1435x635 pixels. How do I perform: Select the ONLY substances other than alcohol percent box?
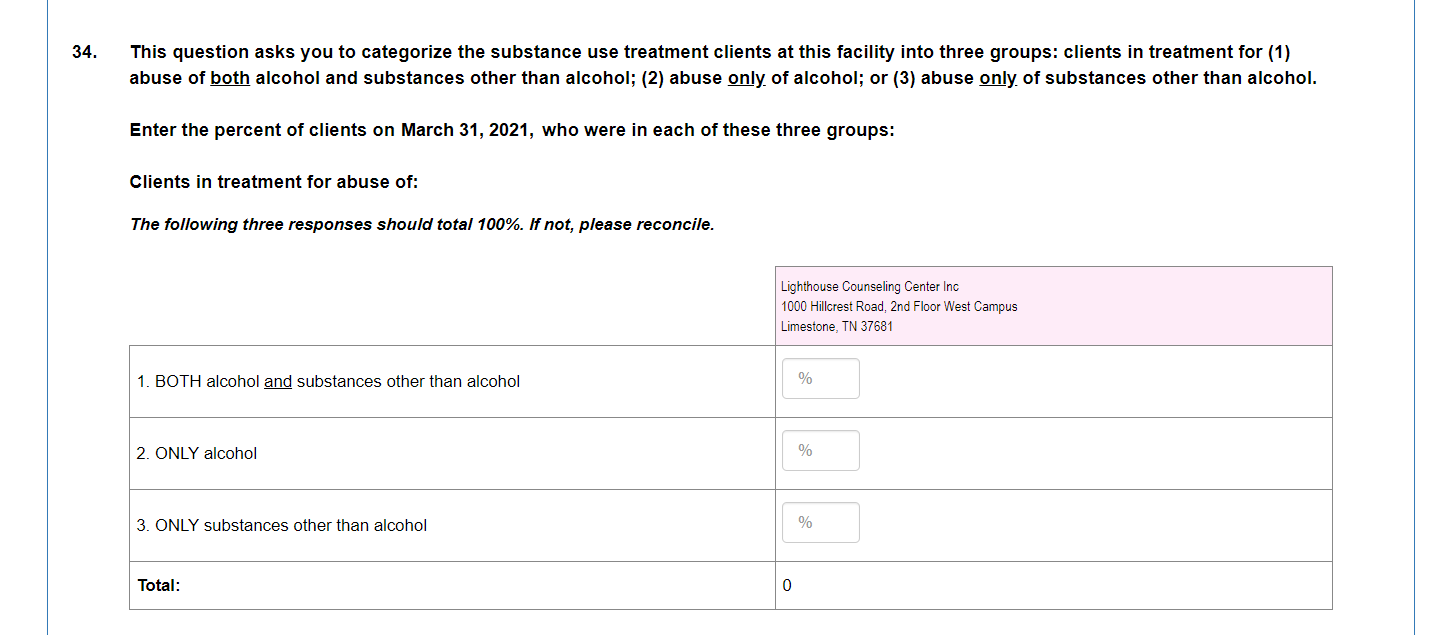[x=820, y=523]
